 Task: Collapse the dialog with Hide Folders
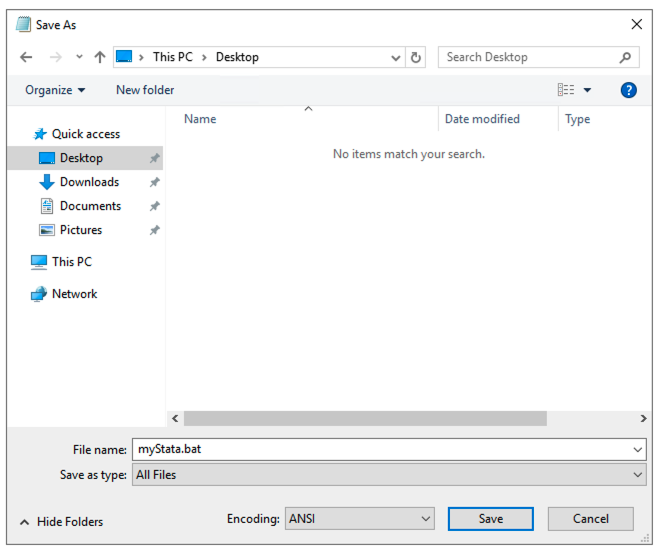coord(61,522)
